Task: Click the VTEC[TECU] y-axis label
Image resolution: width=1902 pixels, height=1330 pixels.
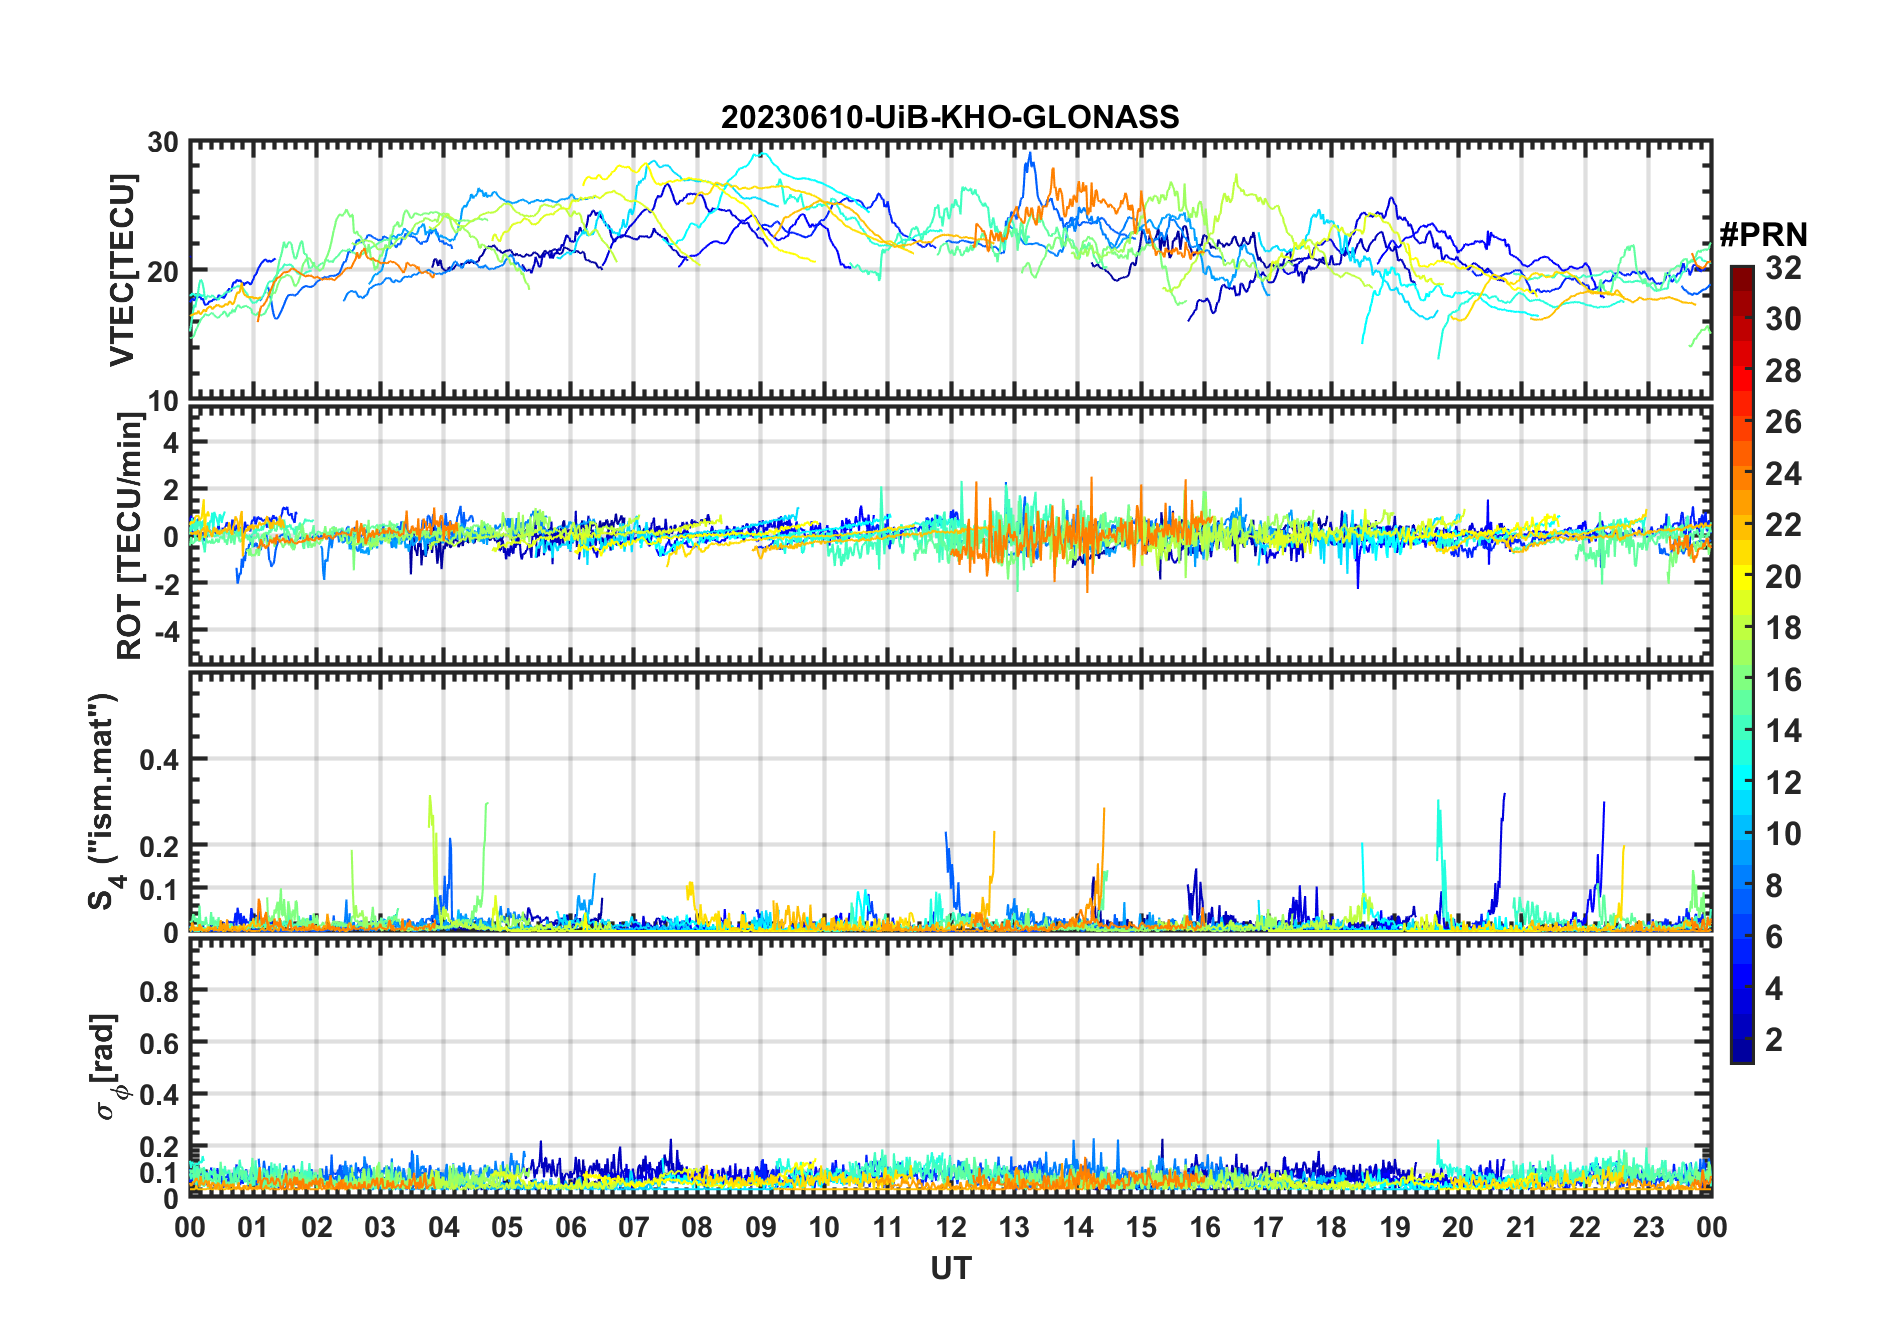Action: [122, 270]
